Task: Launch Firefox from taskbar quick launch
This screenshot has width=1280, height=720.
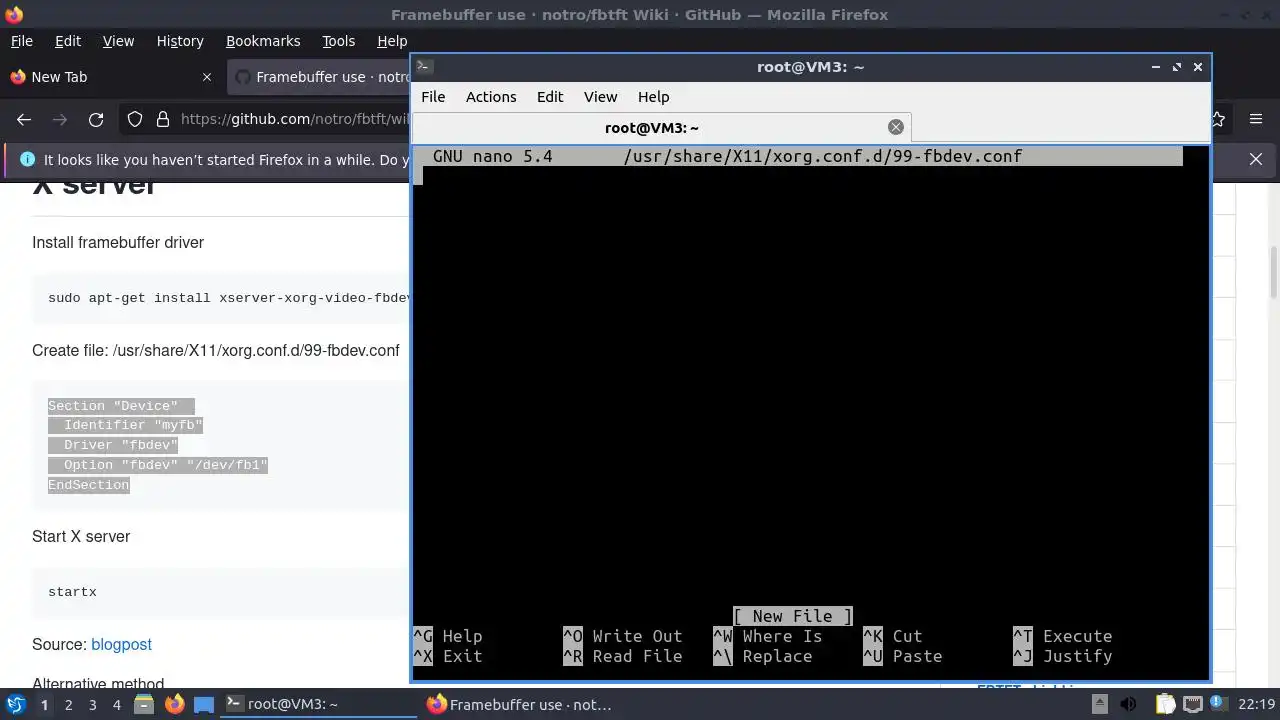Action: point(174,704)
